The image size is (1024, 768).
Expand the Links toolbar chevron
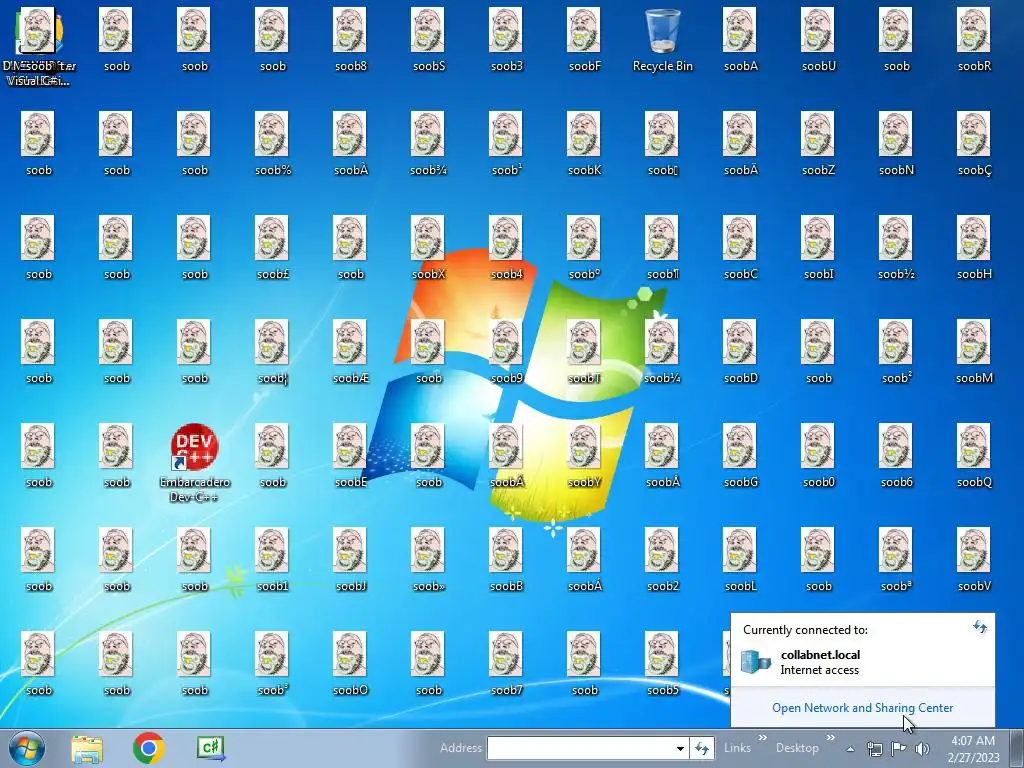[762, 738]
